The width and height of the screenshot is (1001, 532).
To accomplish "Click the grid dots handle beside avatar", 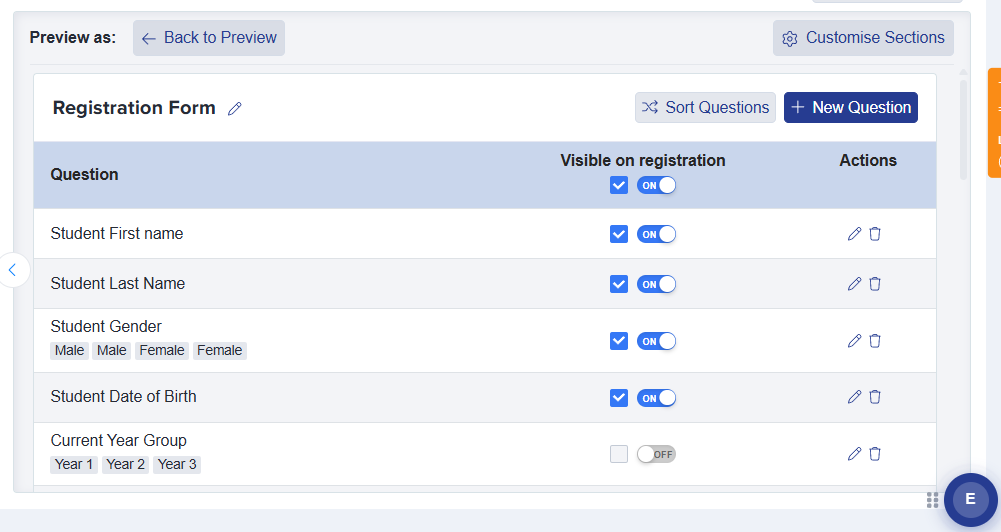I will 932,500.
